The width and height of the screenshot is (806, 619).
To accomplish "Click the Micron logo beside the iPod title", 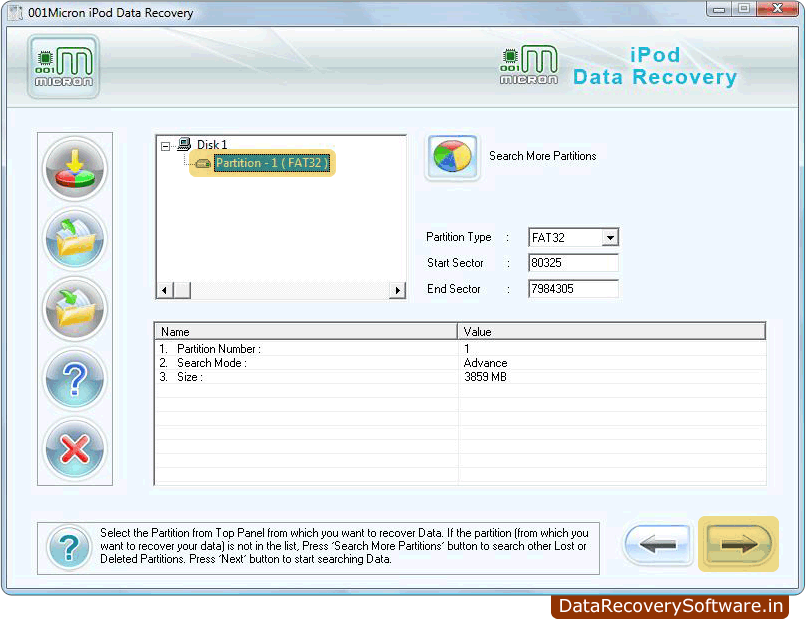I will pyautogui.click(x=528, y=65).
